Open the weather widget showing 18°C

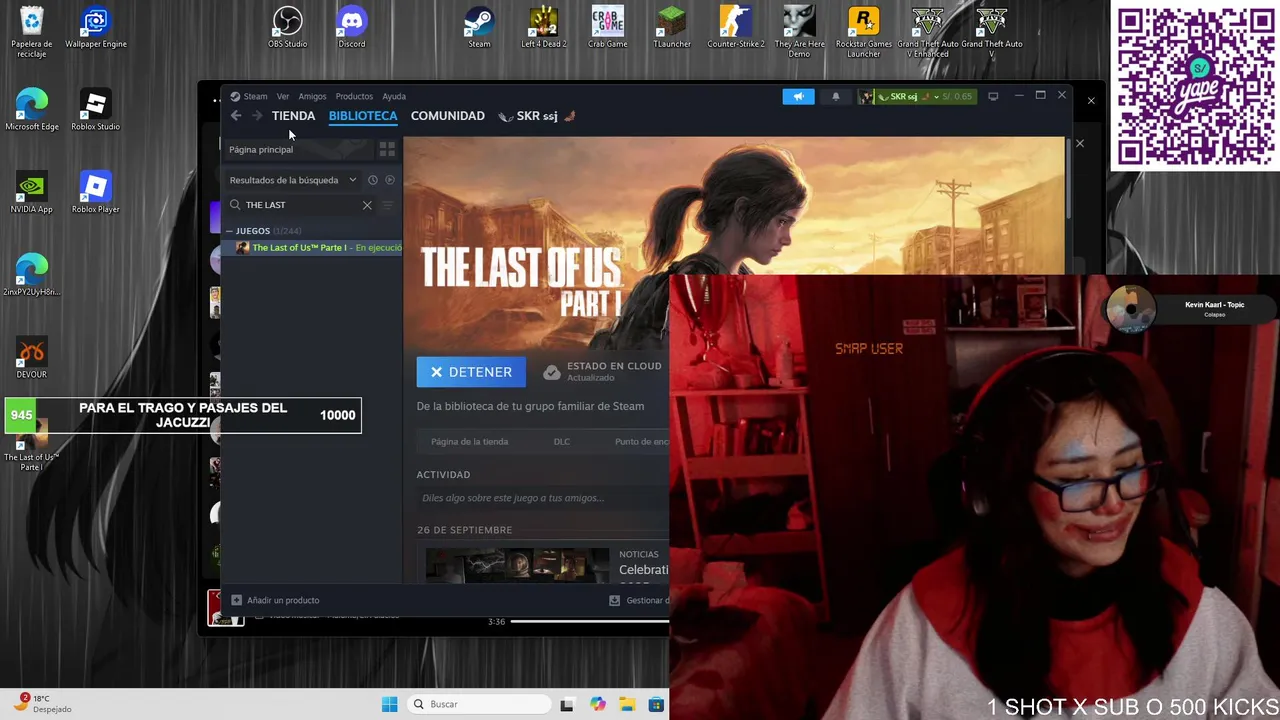(x=42, y=704)
